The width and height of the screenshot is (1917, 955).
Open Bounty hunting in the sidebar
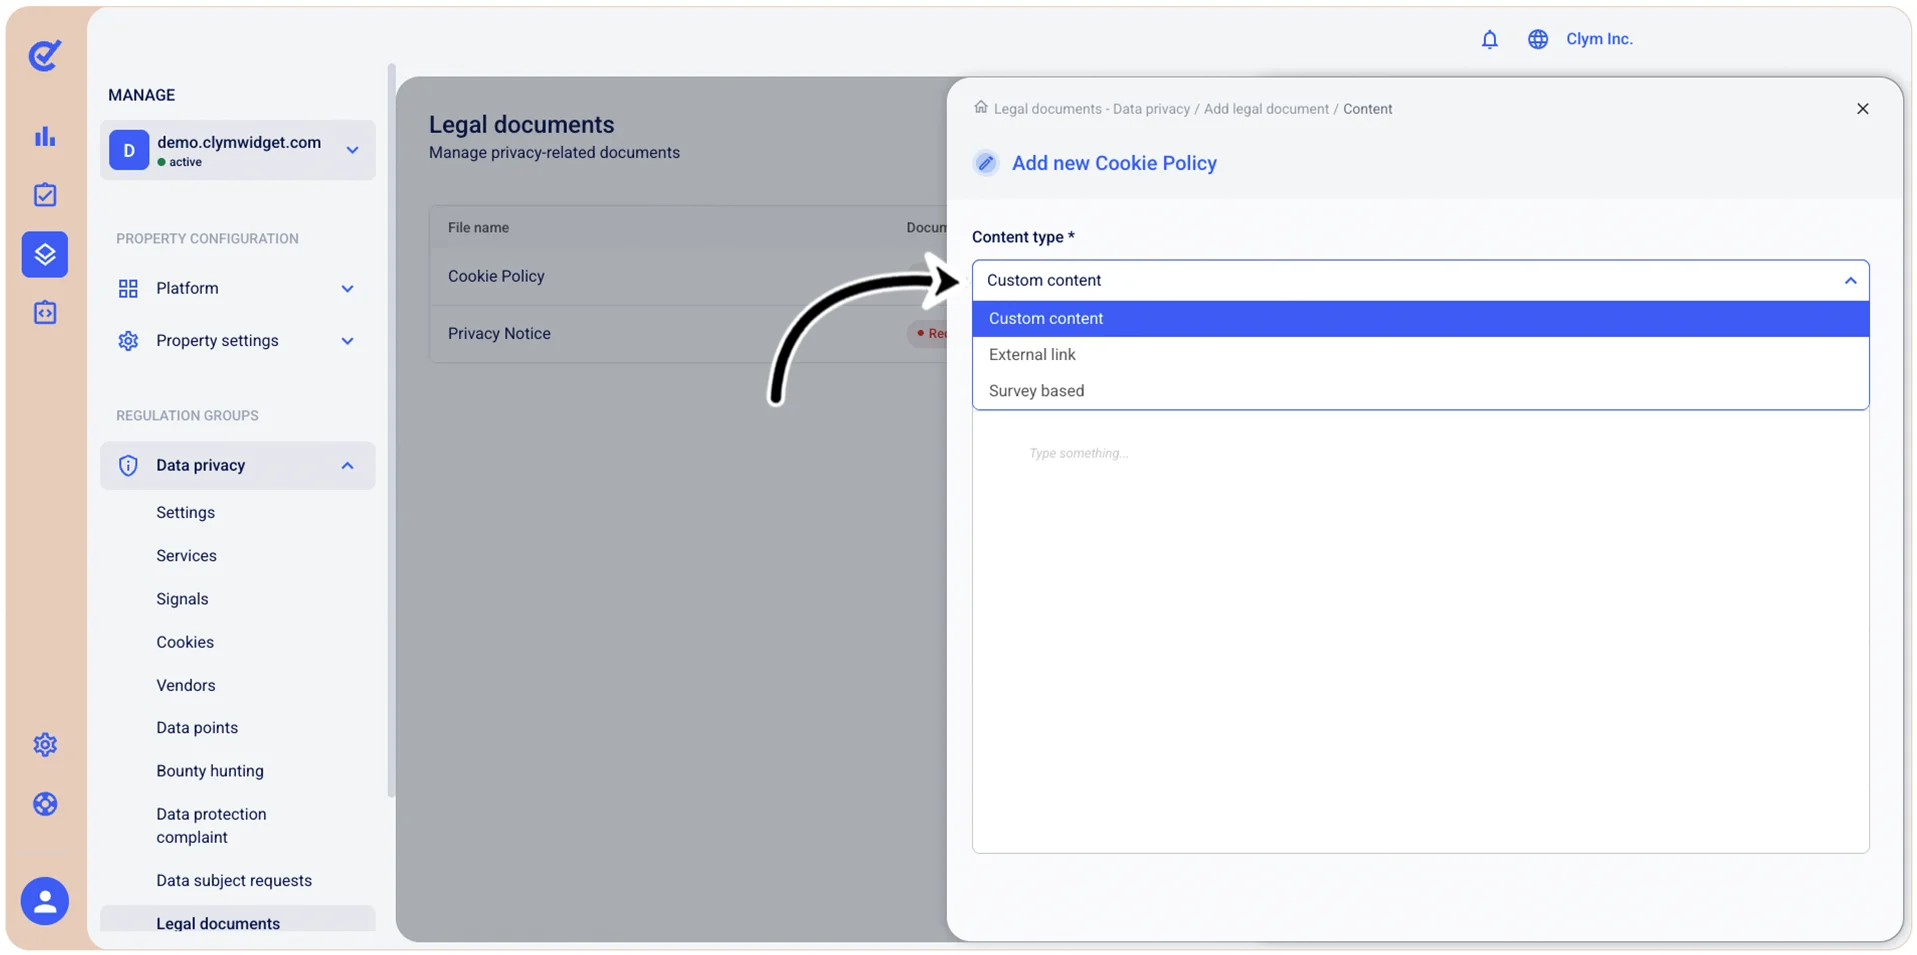point(210,771)
